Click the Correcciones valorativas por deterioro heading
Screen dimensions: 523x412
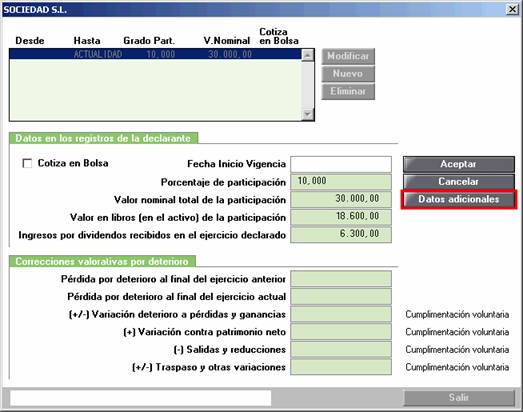point(102,262)
